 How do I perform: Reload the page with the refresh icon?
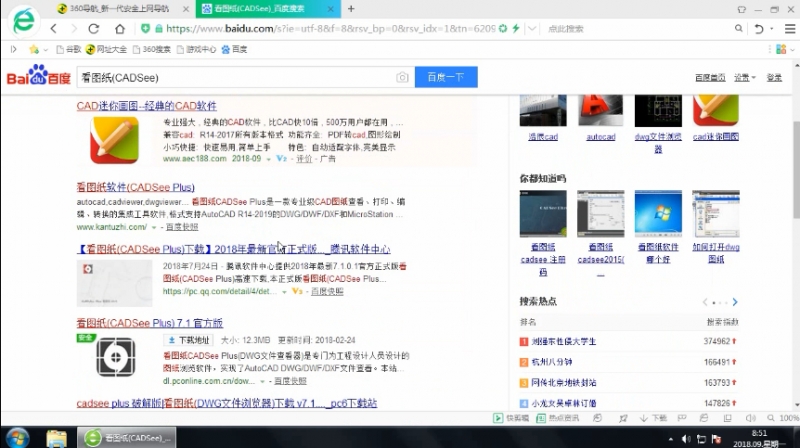pos(93,29)
